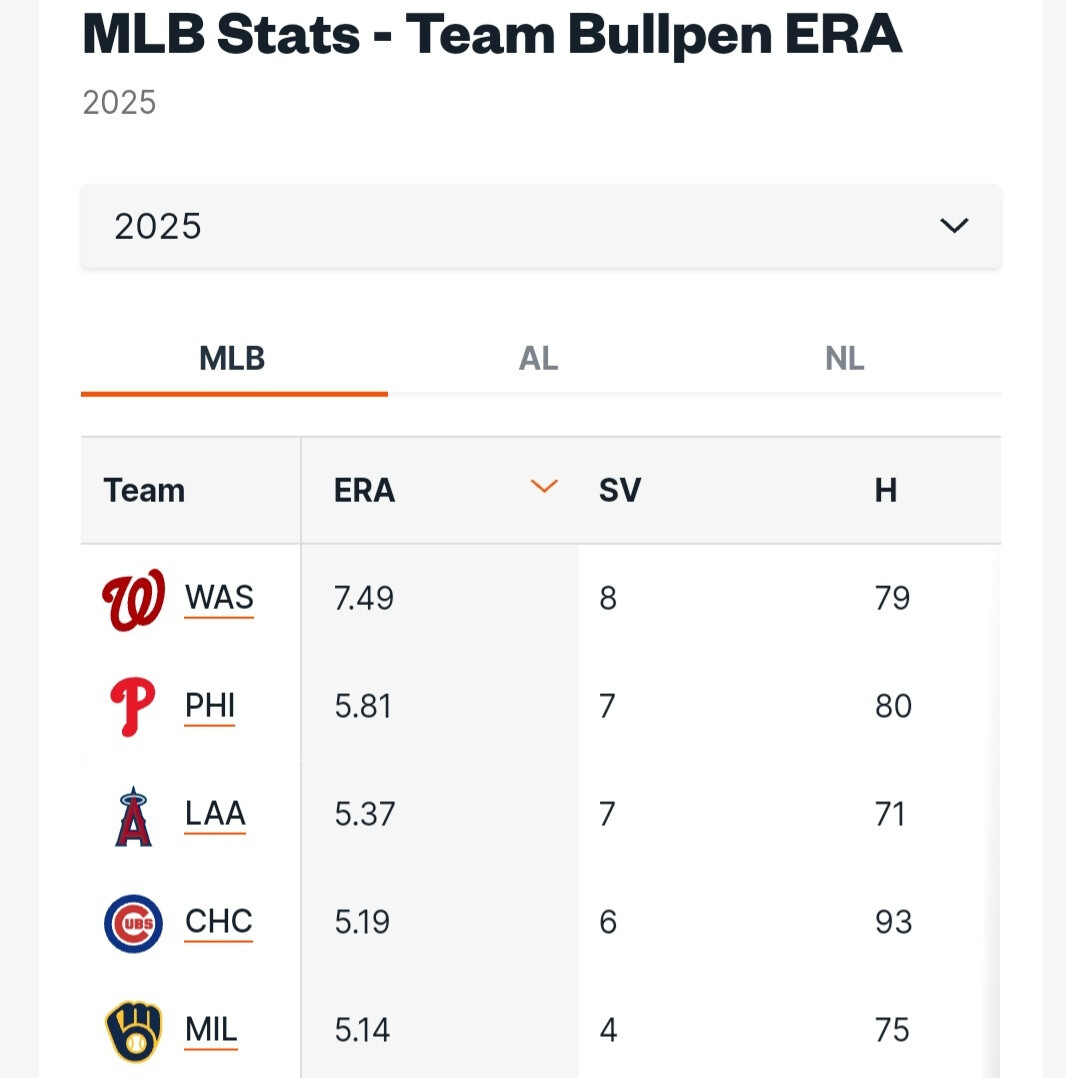Open the PHI team link

[210, 706]
